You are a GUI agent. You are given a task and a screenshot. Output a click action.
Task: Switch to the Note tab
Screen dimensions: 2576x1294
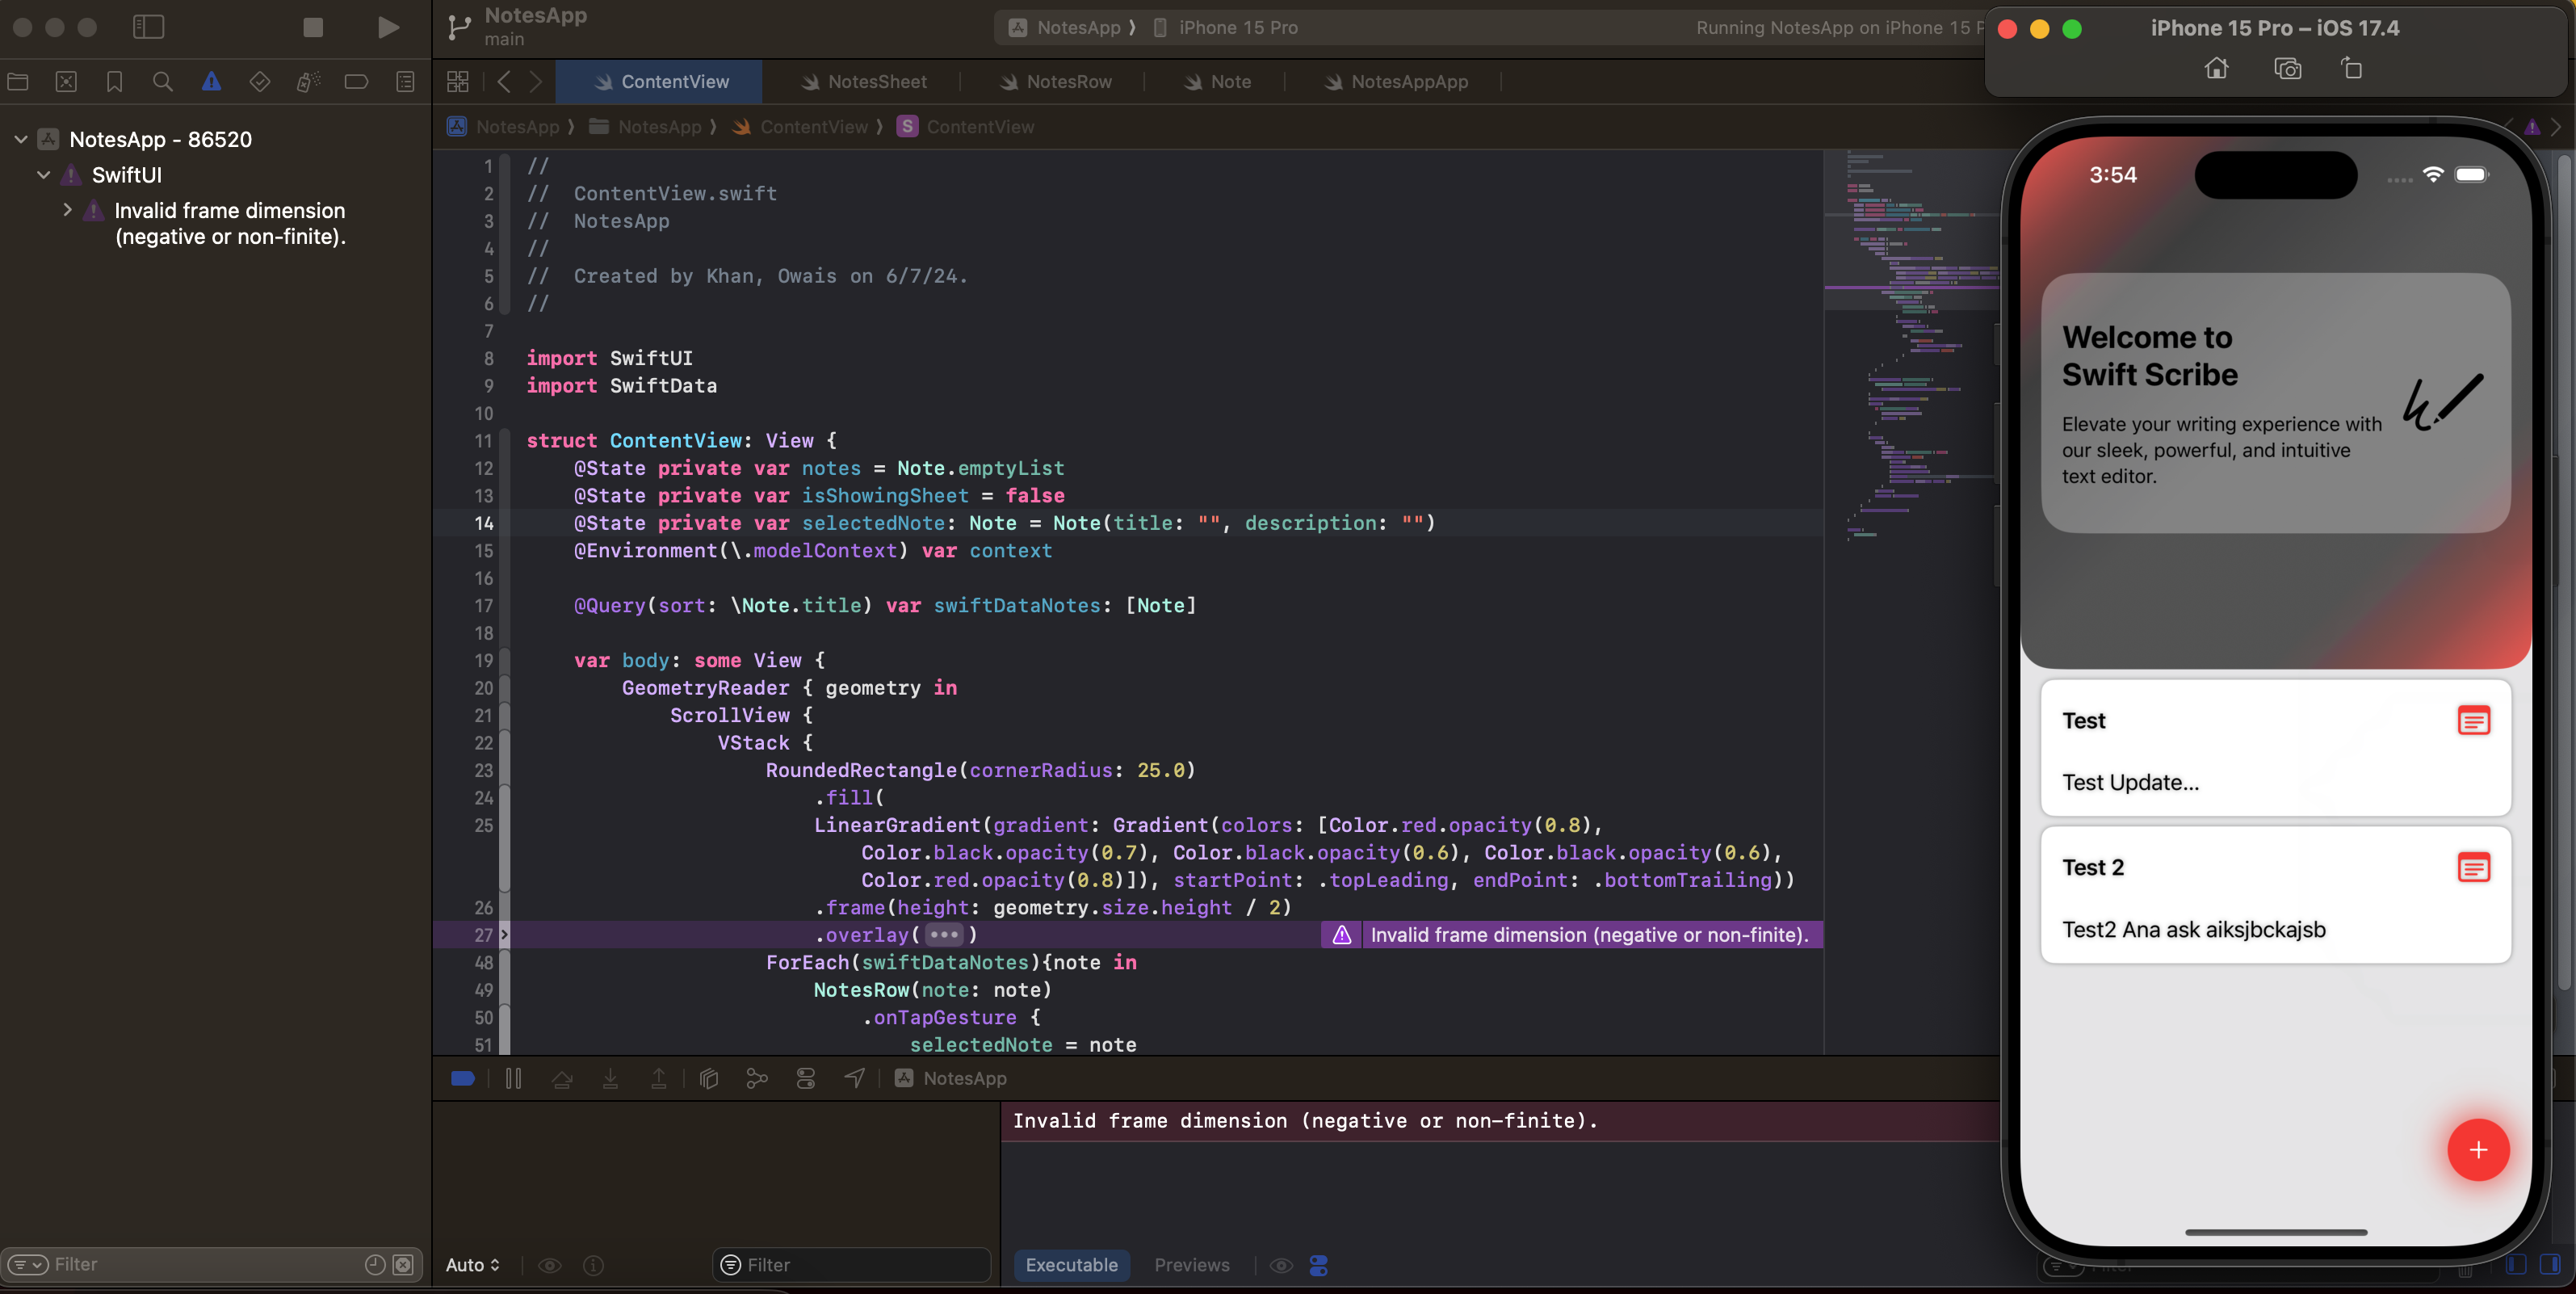click(1217, 82)
